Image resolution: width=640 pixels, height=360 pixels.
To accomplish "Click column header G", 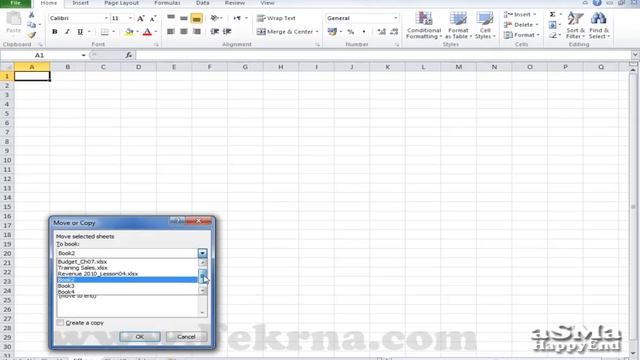I will [245, 67].
